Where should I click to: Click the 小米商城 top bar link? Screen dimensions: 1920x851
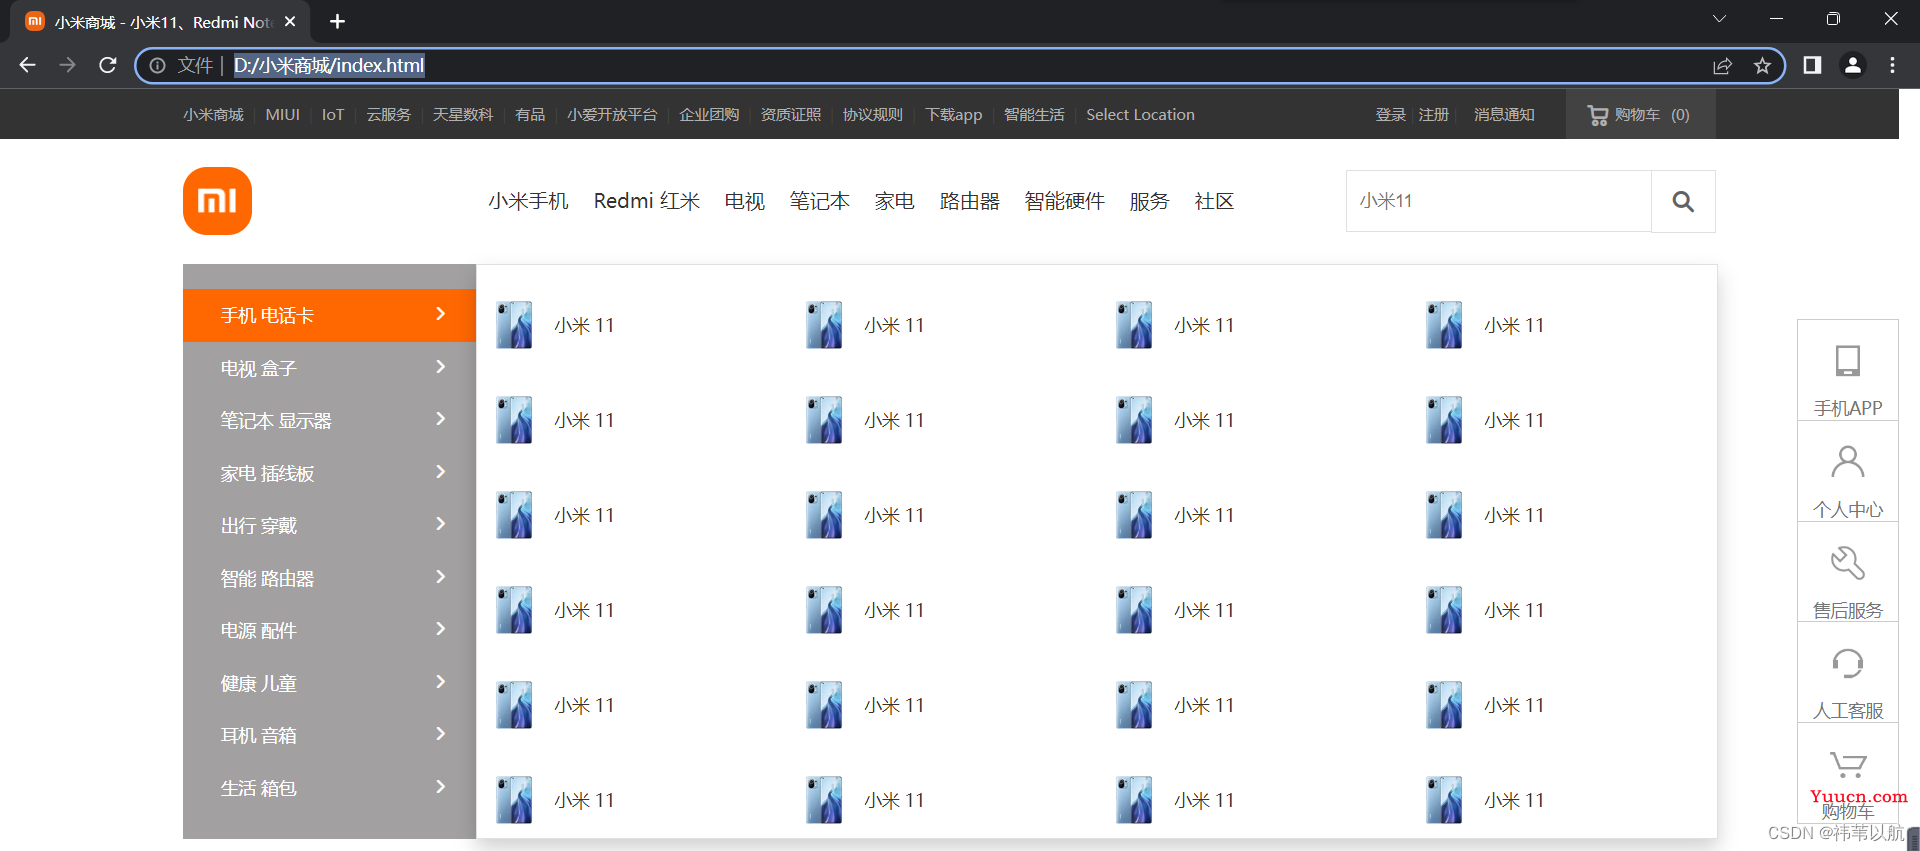(x=213, y=115)
